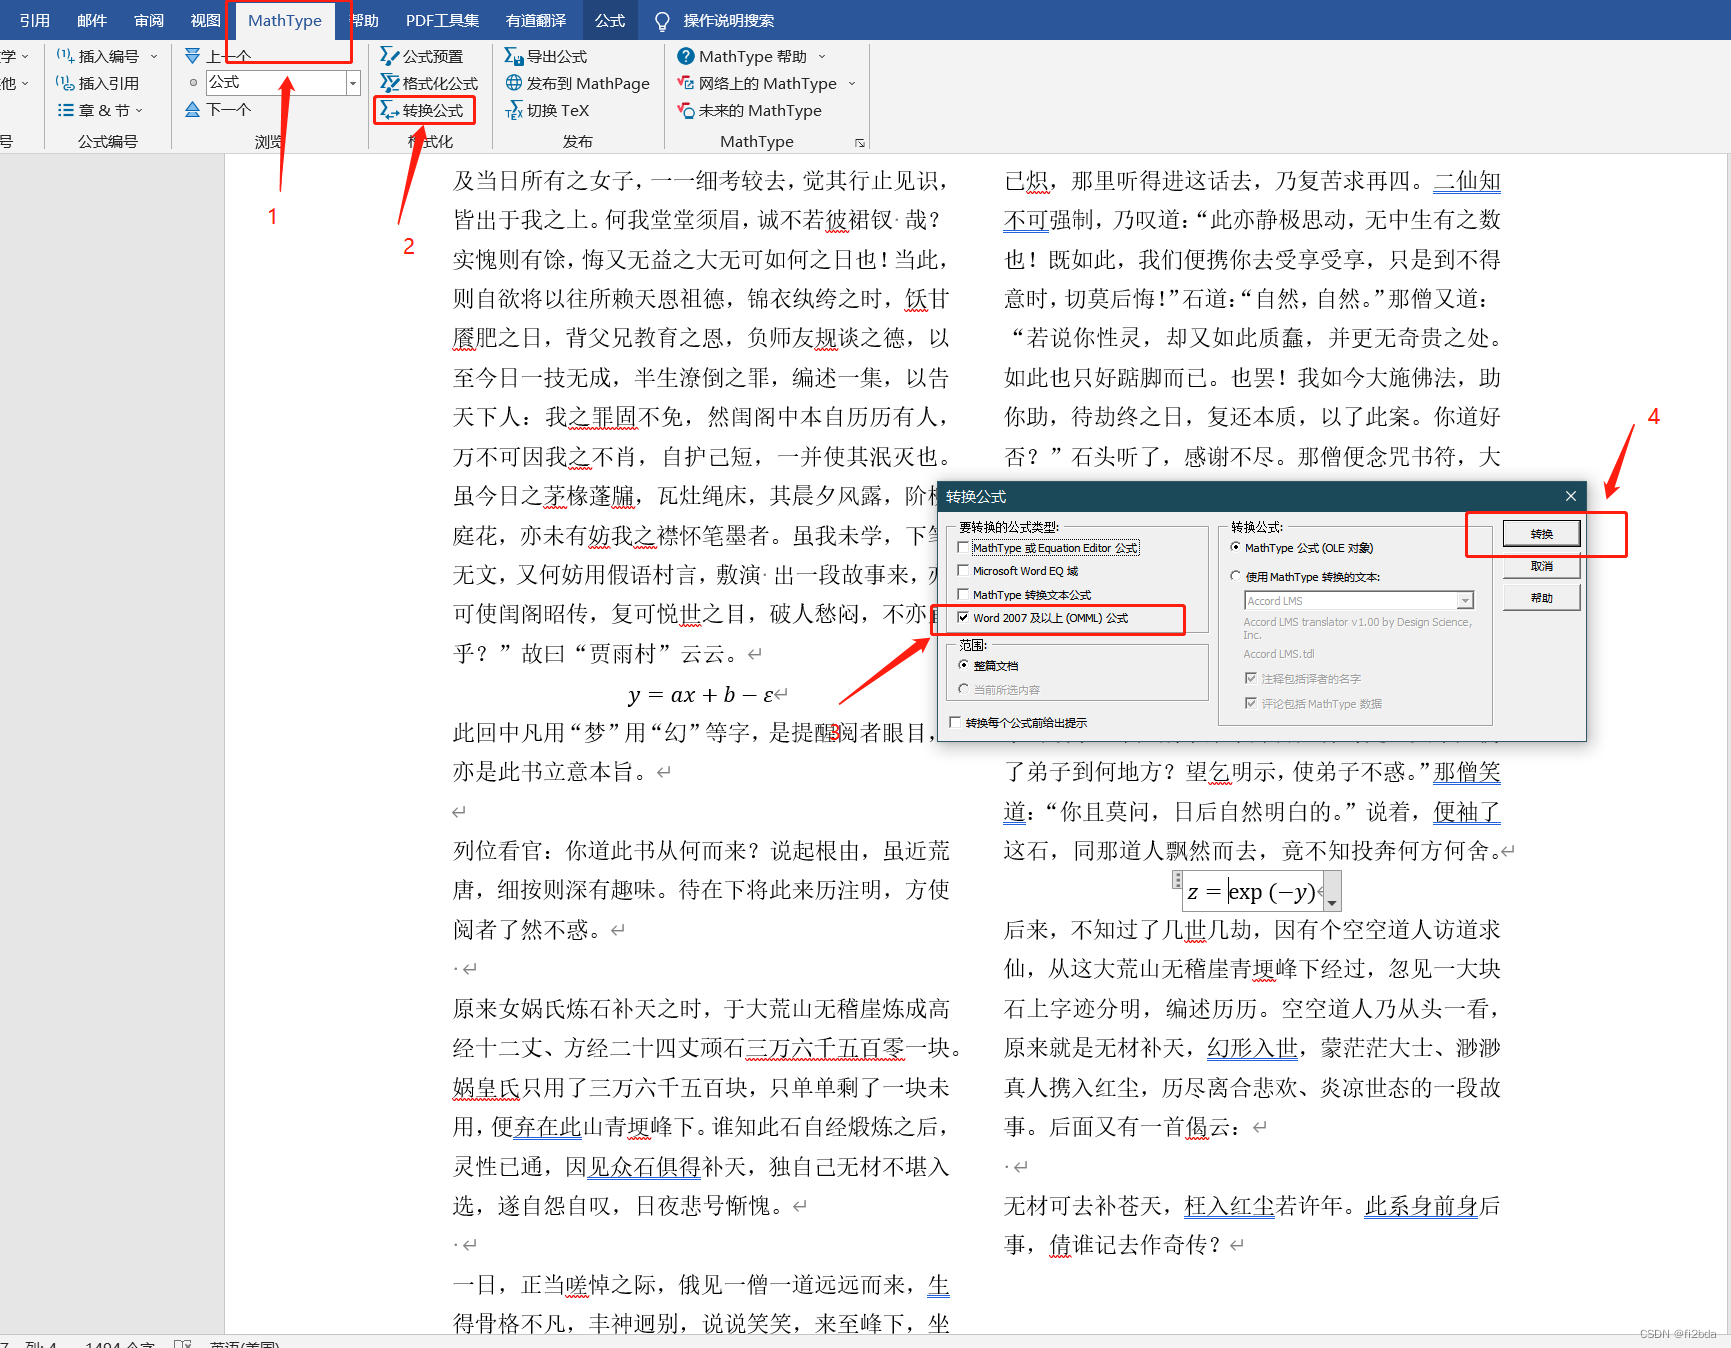1731x1348 pixels.
Task: Switch to the 引用 ribbon tab
Action: (34, 20)
